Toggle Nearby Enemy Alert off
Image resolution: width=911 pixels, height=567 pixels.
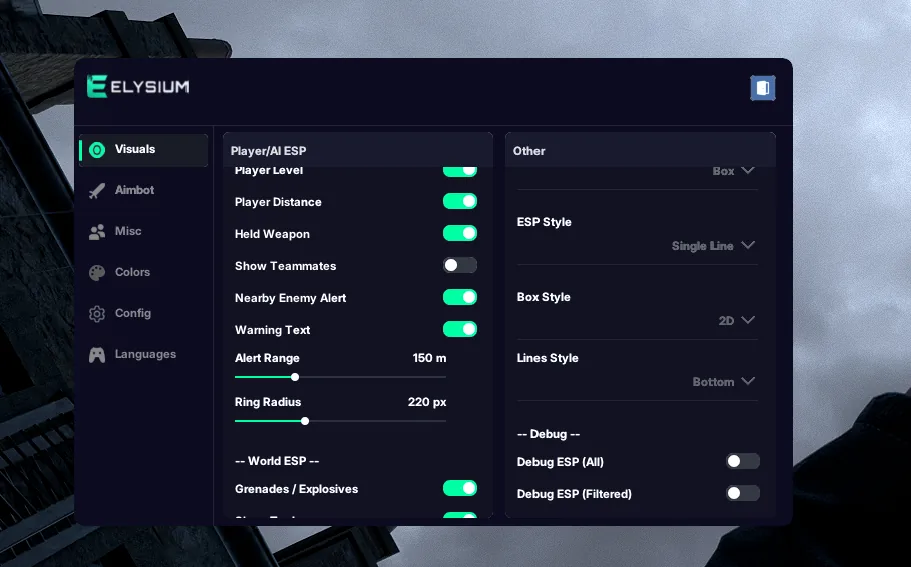(x=460, y=297)
